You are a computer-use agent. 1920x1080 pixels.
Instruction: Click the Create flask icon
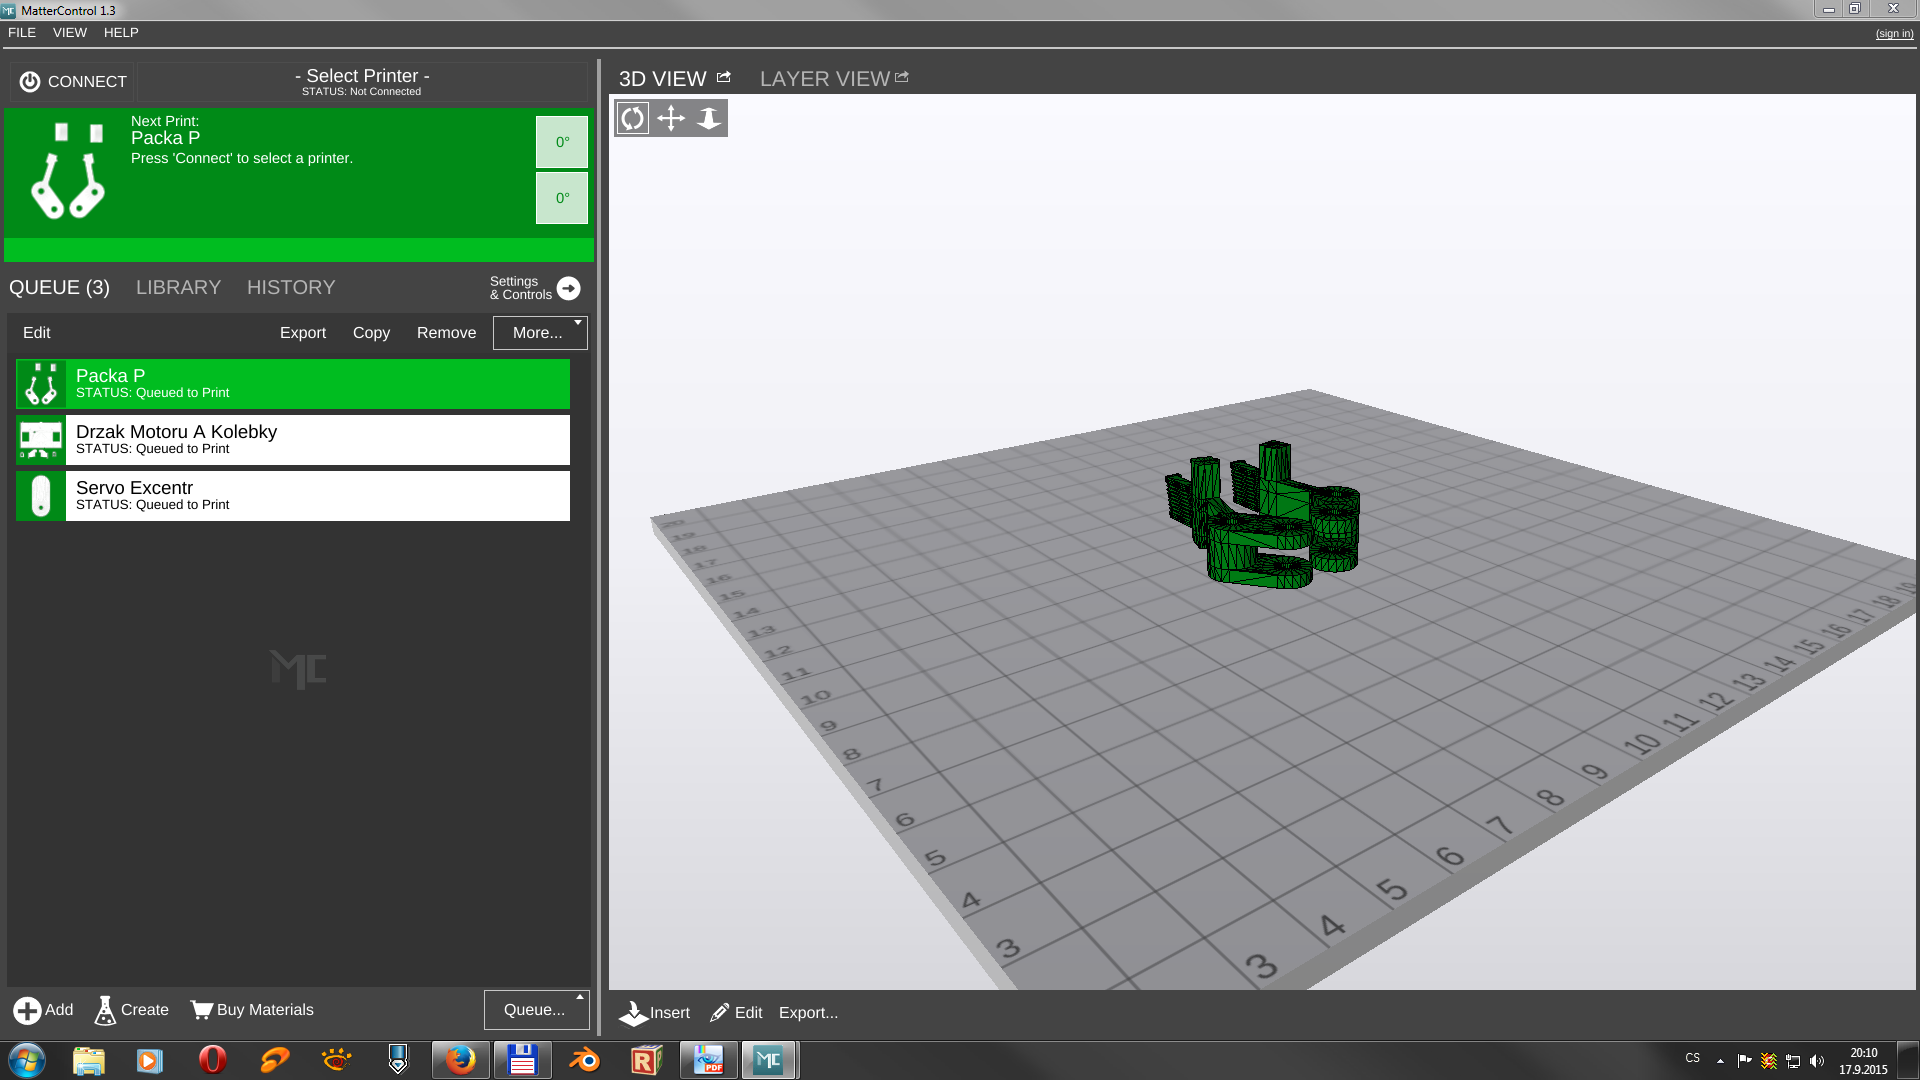pos(105,1010)
